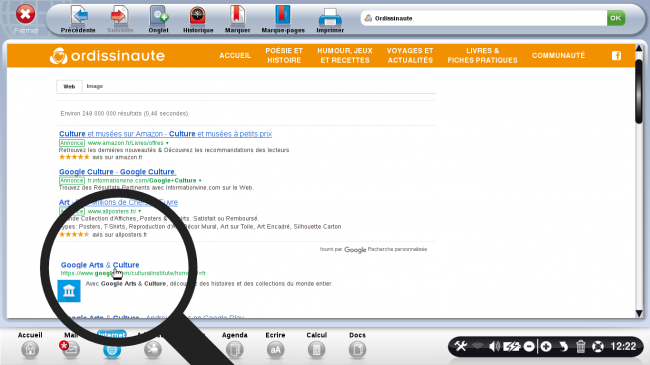The width and height of the screenshot is (650, 365).
Task: Open the Mail envelope icon in the dock
Action: (70, 350)
